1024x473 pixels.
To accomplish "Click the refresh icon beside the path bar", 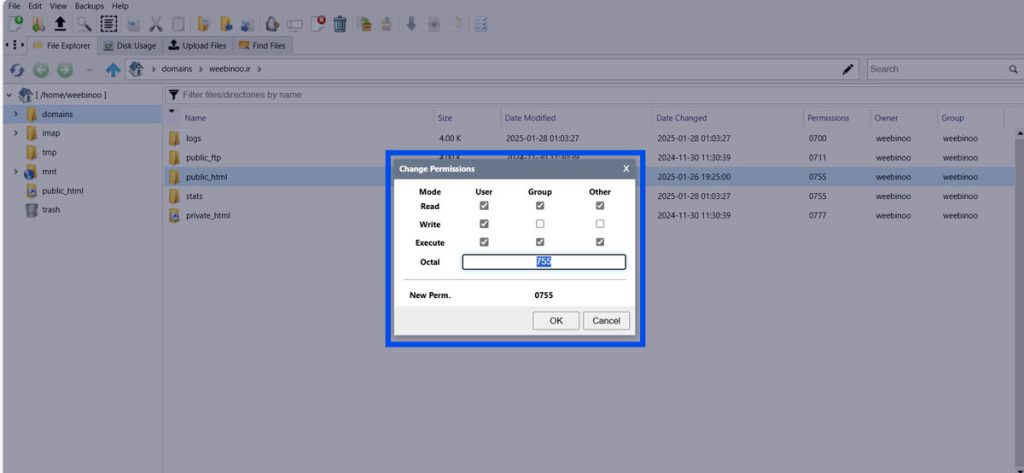I will pos(17,70).
